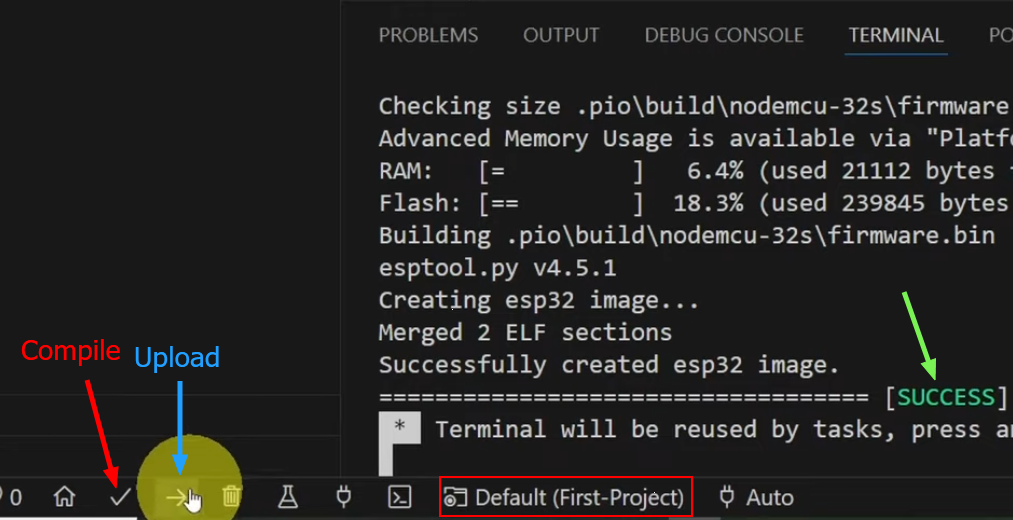Run tests with the flask icon
The height and width of the screenshot is (520, 1013).
[x=288, y=497]
